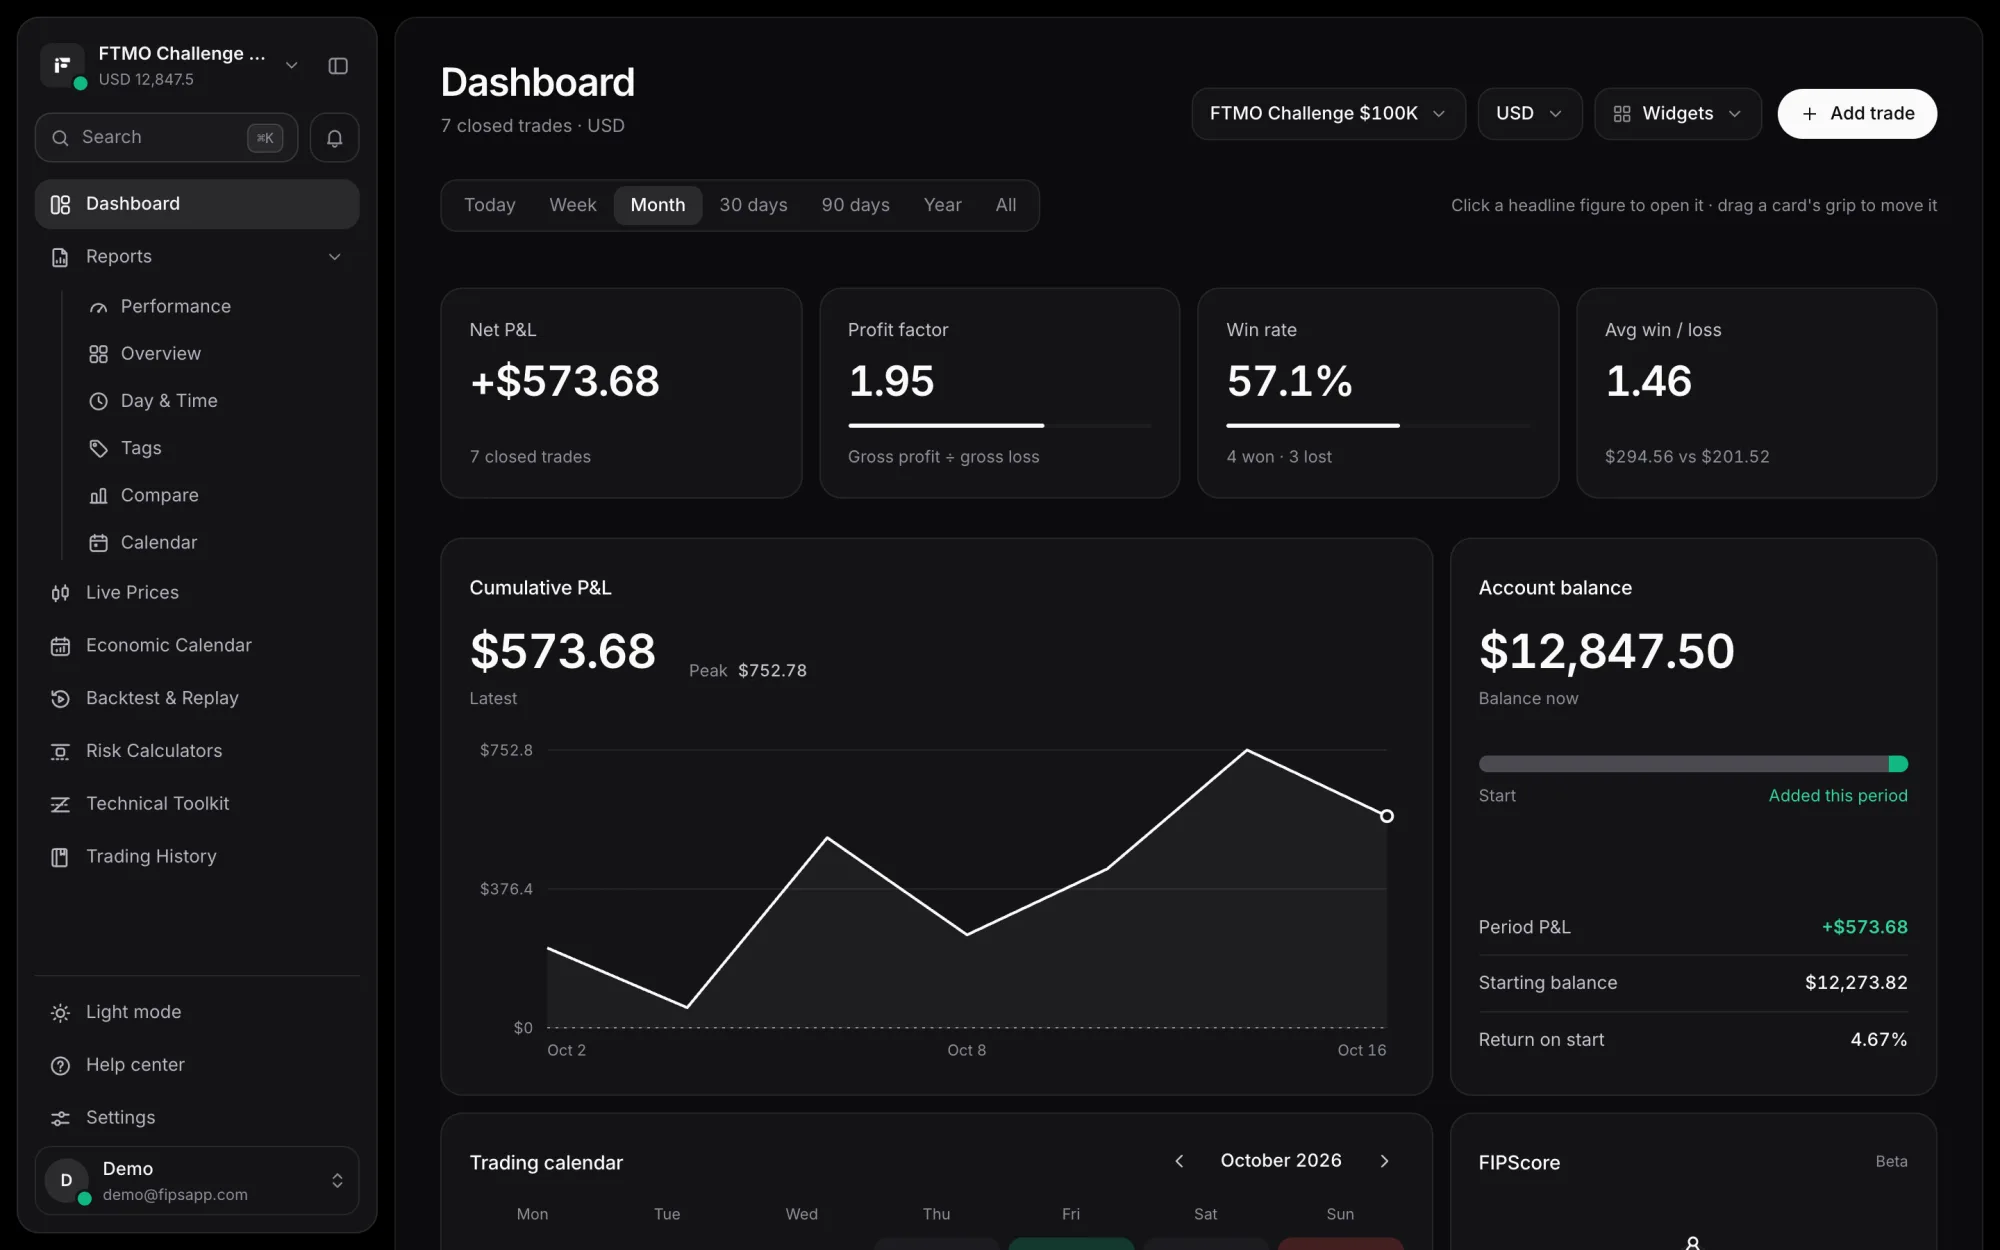The height and width of the screenshot is (1250, 2000).
Task: Collapse sidebar using panel toggle icon
Action: click(x=338, y=66)
